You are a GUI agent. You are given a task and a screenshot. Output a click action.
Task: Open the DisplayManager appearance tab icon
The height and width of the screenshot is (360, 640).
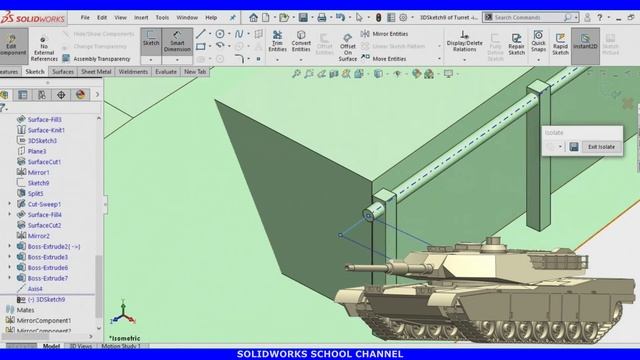pyautogui.click(x=80, y=95)
